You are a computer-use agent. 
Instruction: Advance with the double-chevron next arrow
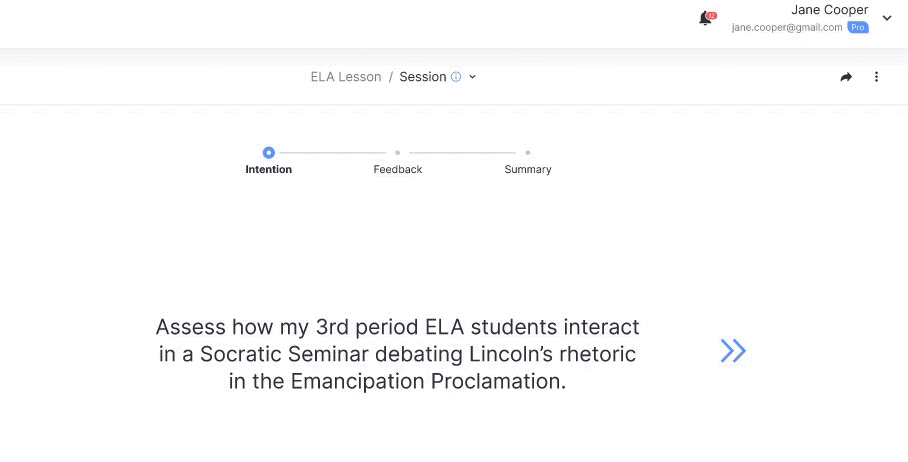coord(733,351)
